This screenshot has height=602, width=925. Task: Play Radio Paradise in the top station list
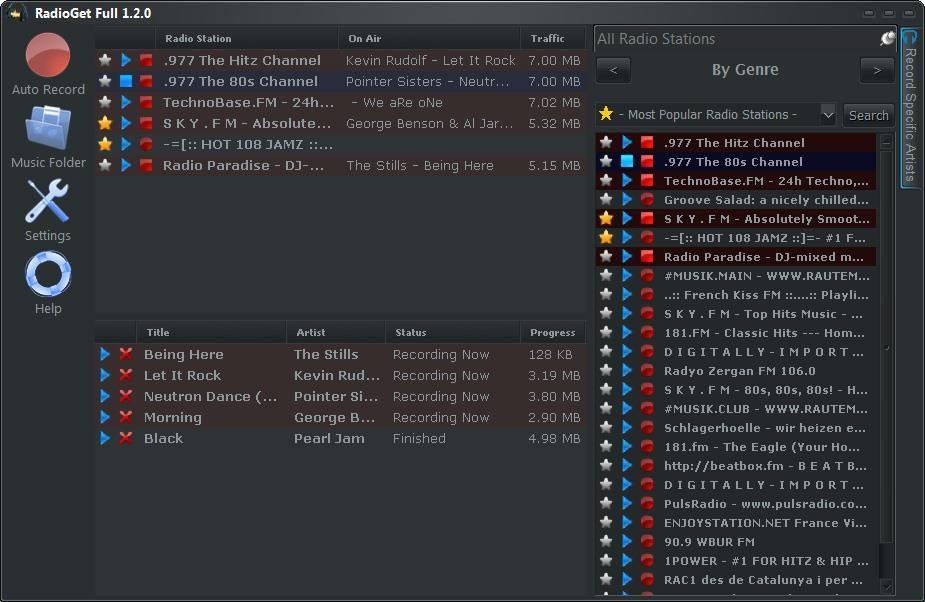point(126,166)
